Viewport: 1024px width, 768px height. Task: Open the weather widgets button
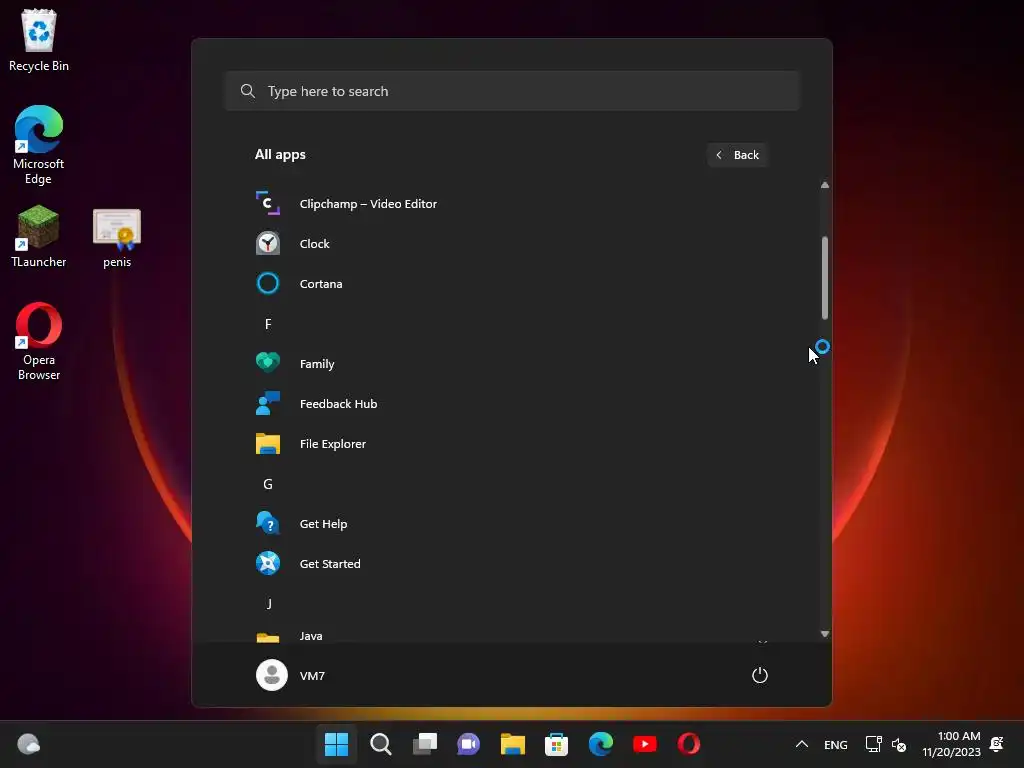point(29,744)
